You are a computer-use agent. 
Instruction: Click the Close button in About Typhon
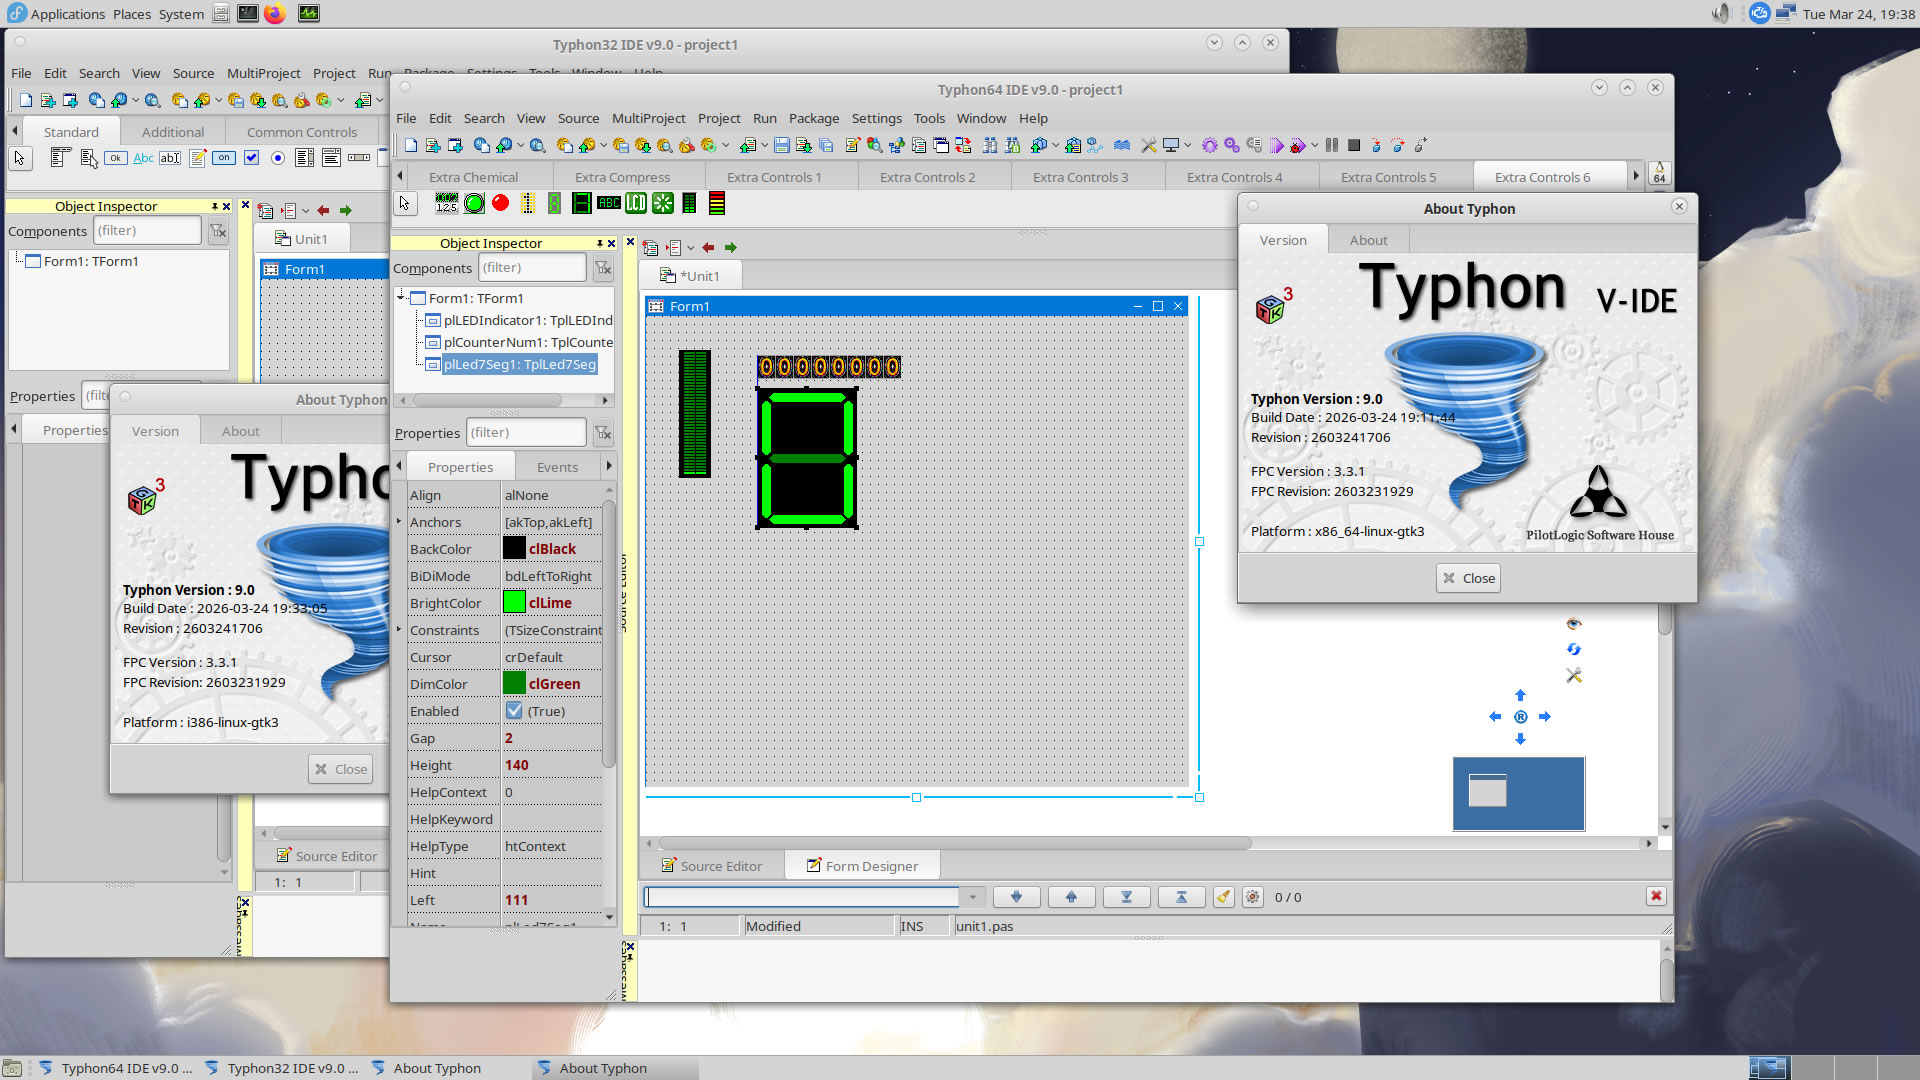point(1468,578)
